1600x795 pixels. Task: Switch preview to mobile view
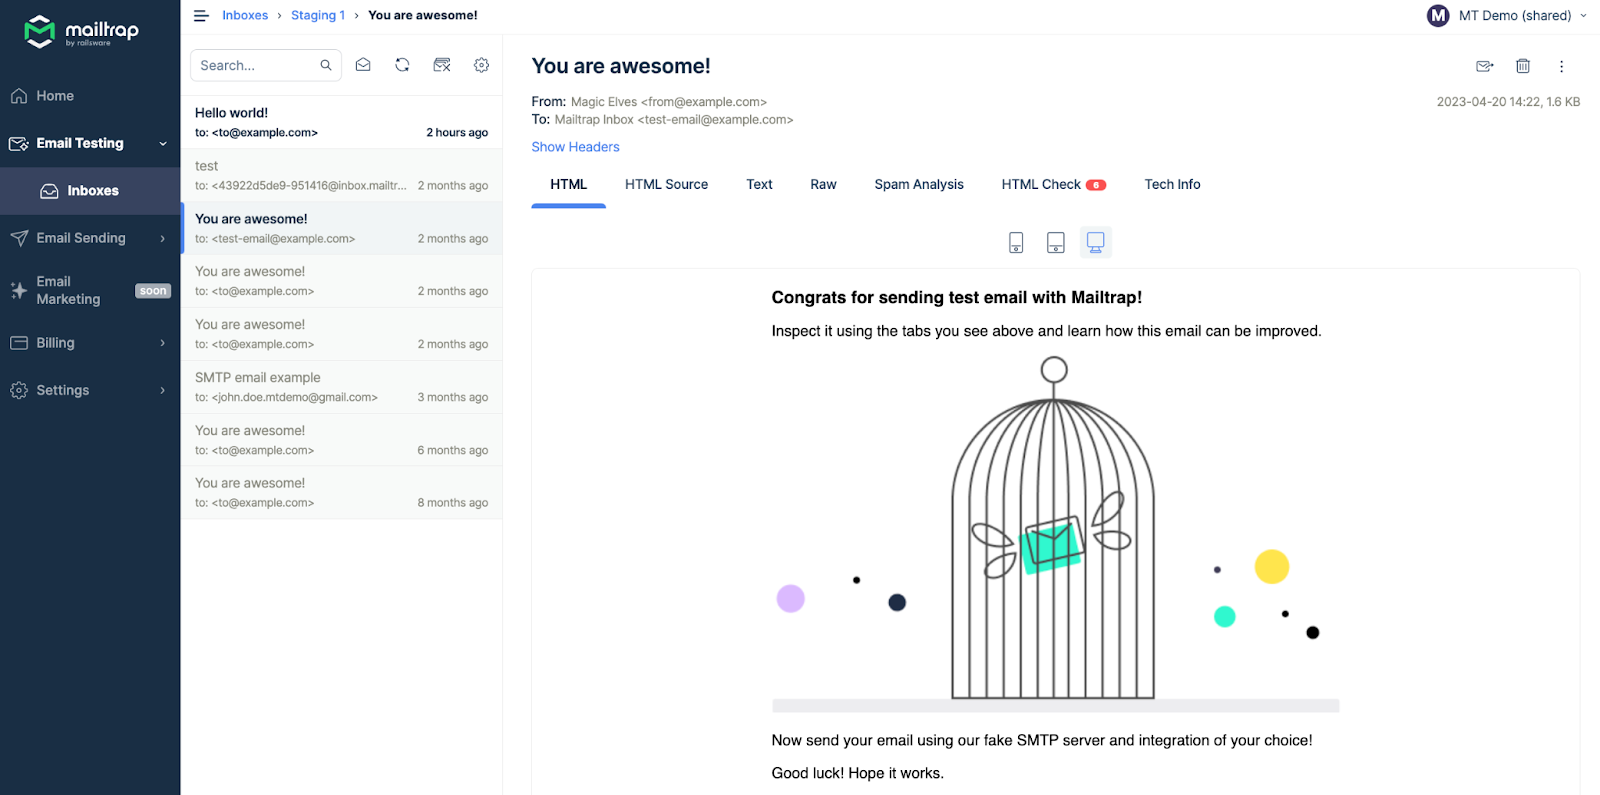pos(1016,243)
